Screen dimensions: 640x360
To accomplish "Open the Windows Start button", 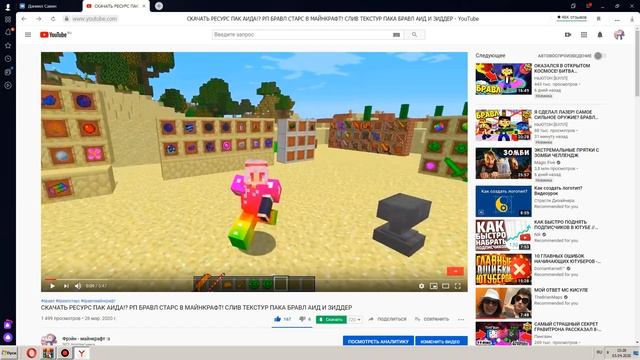I will tap(9, 353).
